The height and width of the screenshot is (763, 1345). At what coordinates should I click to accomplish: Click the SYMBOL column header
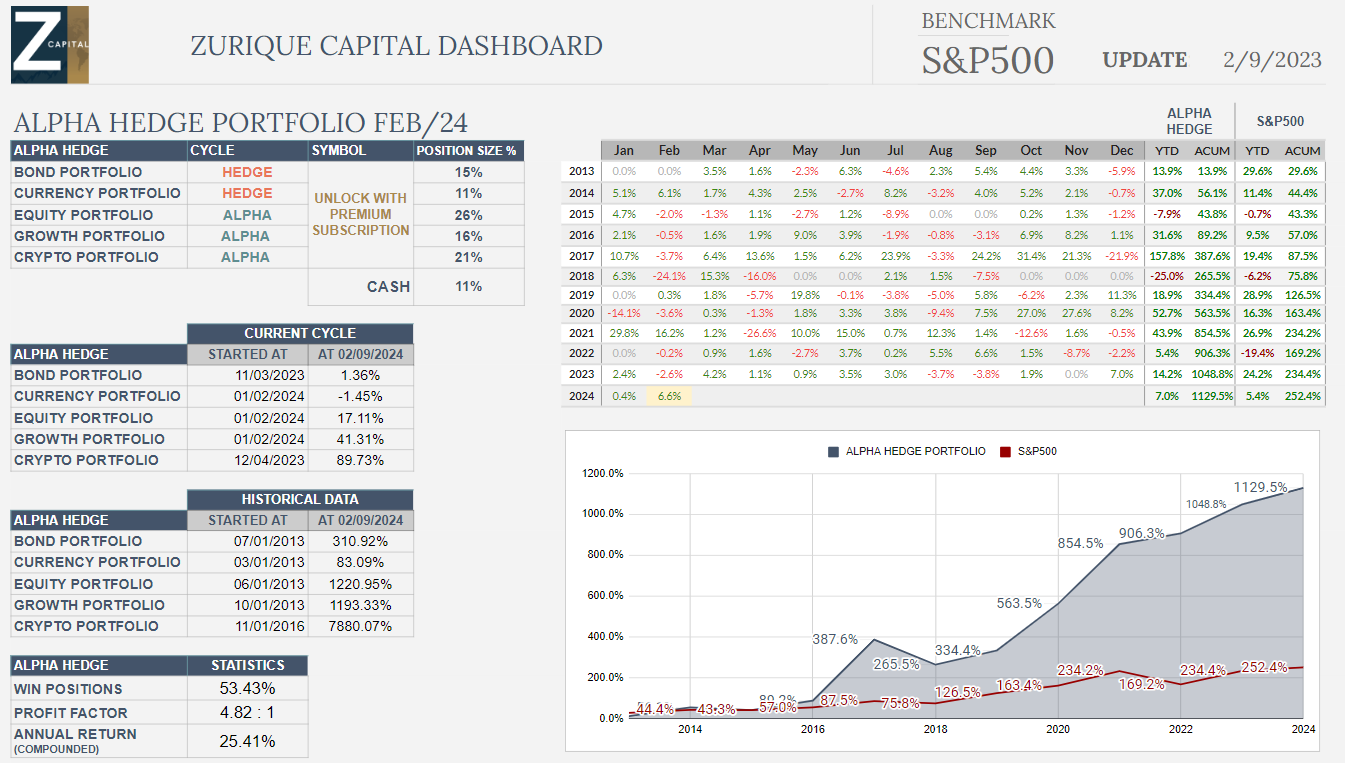[361, 151]
